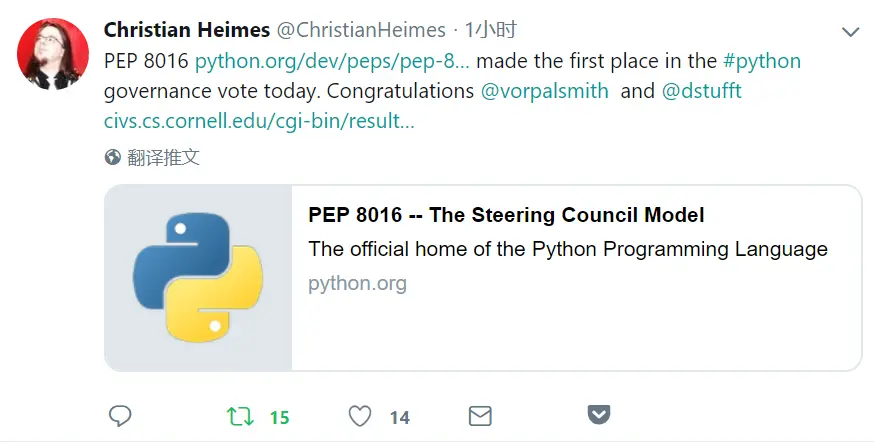The width and height of the screenshot is (874, 442).
Task: Open Christian Heimes profile avatar
Action: click(53, 55)
